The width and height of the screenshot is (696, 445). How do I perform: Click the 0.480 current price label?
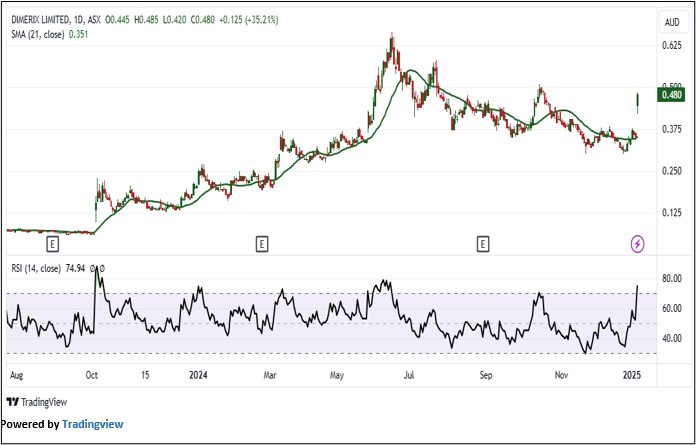671,95
